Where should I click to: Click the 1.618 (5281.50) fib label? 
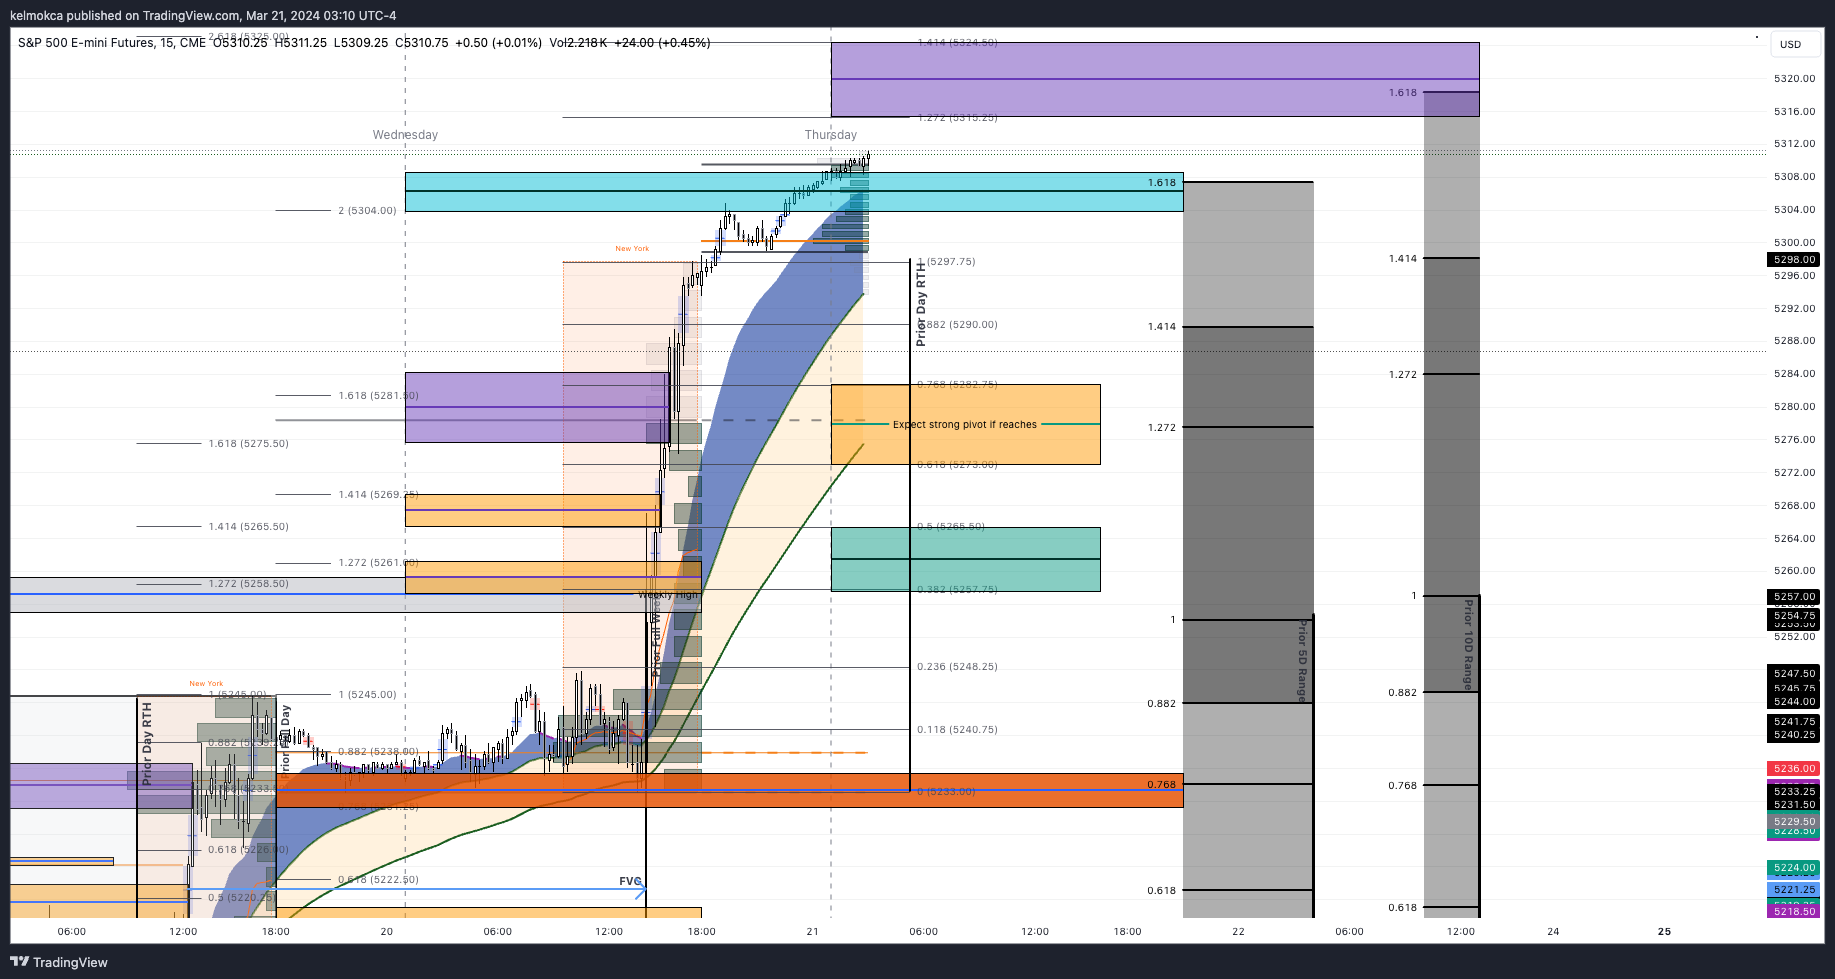click(378, 396)
